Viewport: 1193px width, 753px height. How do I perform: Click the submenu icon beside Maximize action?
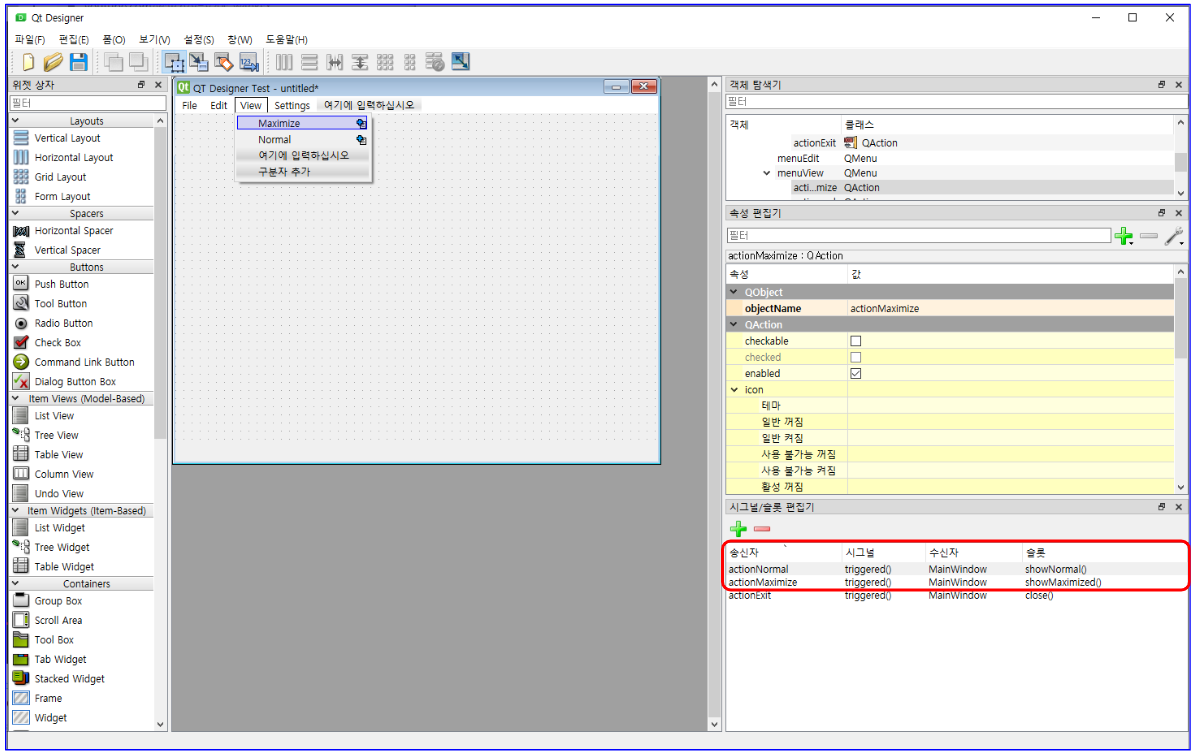(361, 123)
